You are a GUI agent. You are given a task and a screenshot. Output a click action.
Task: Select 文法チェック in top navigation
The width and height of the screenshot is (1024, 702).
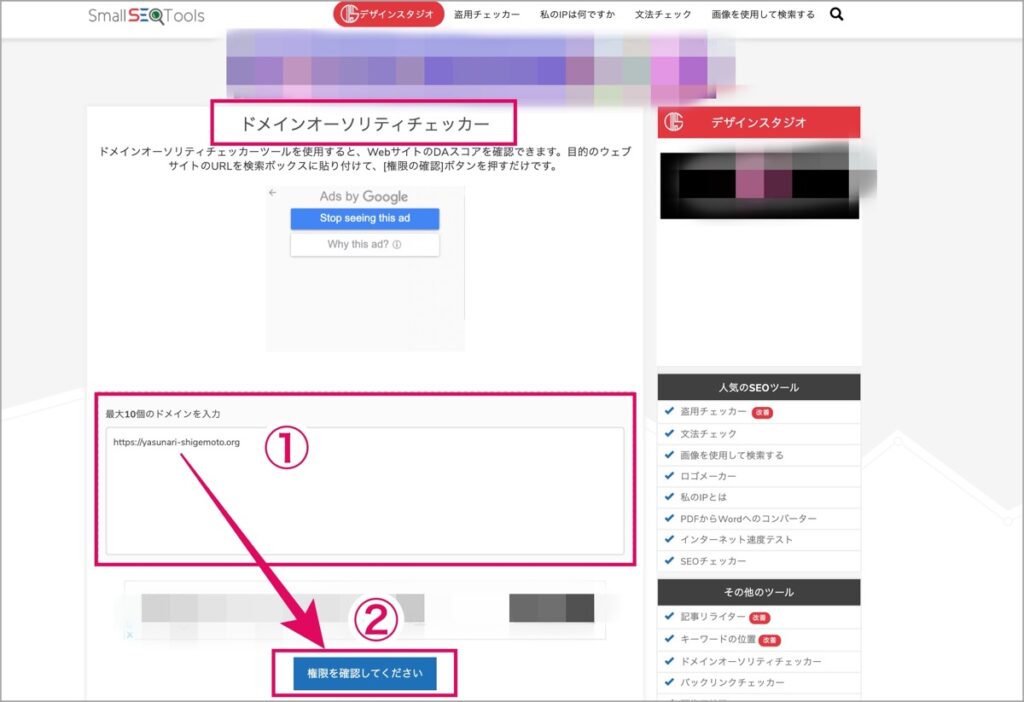click(x=663, y=14)
